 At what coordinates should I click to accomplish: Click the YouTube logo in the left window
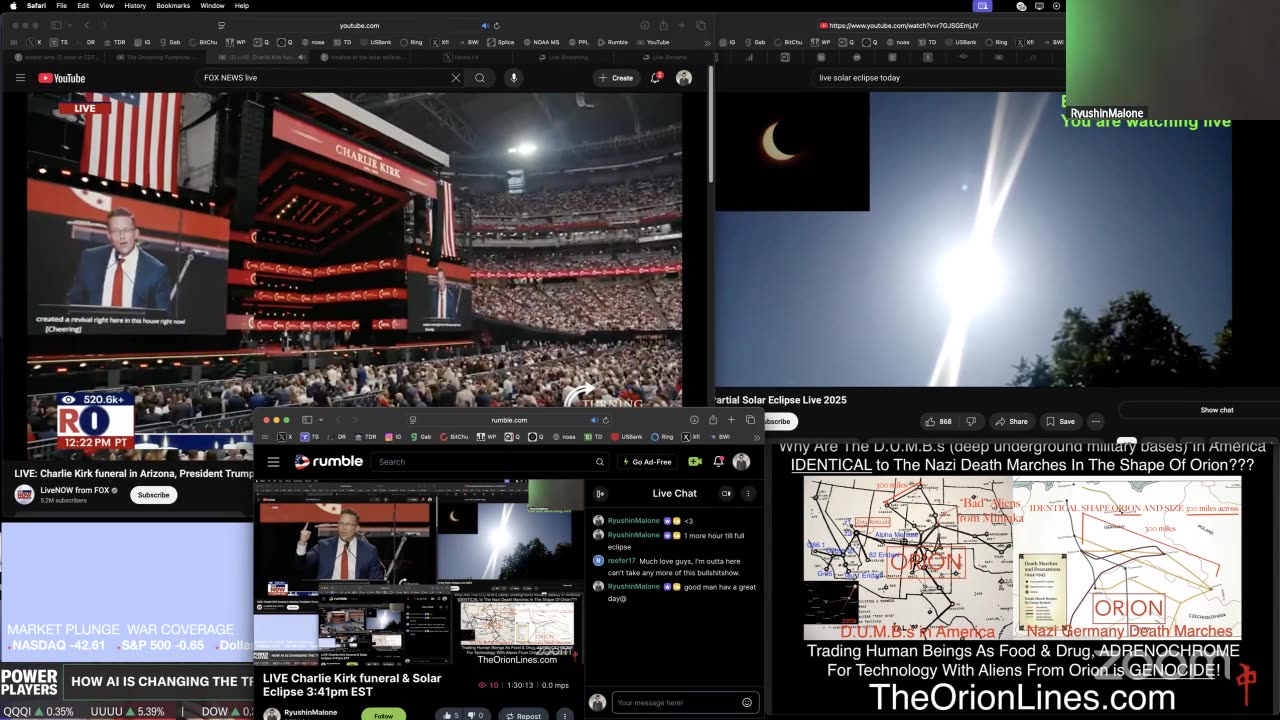coord(62,78)
